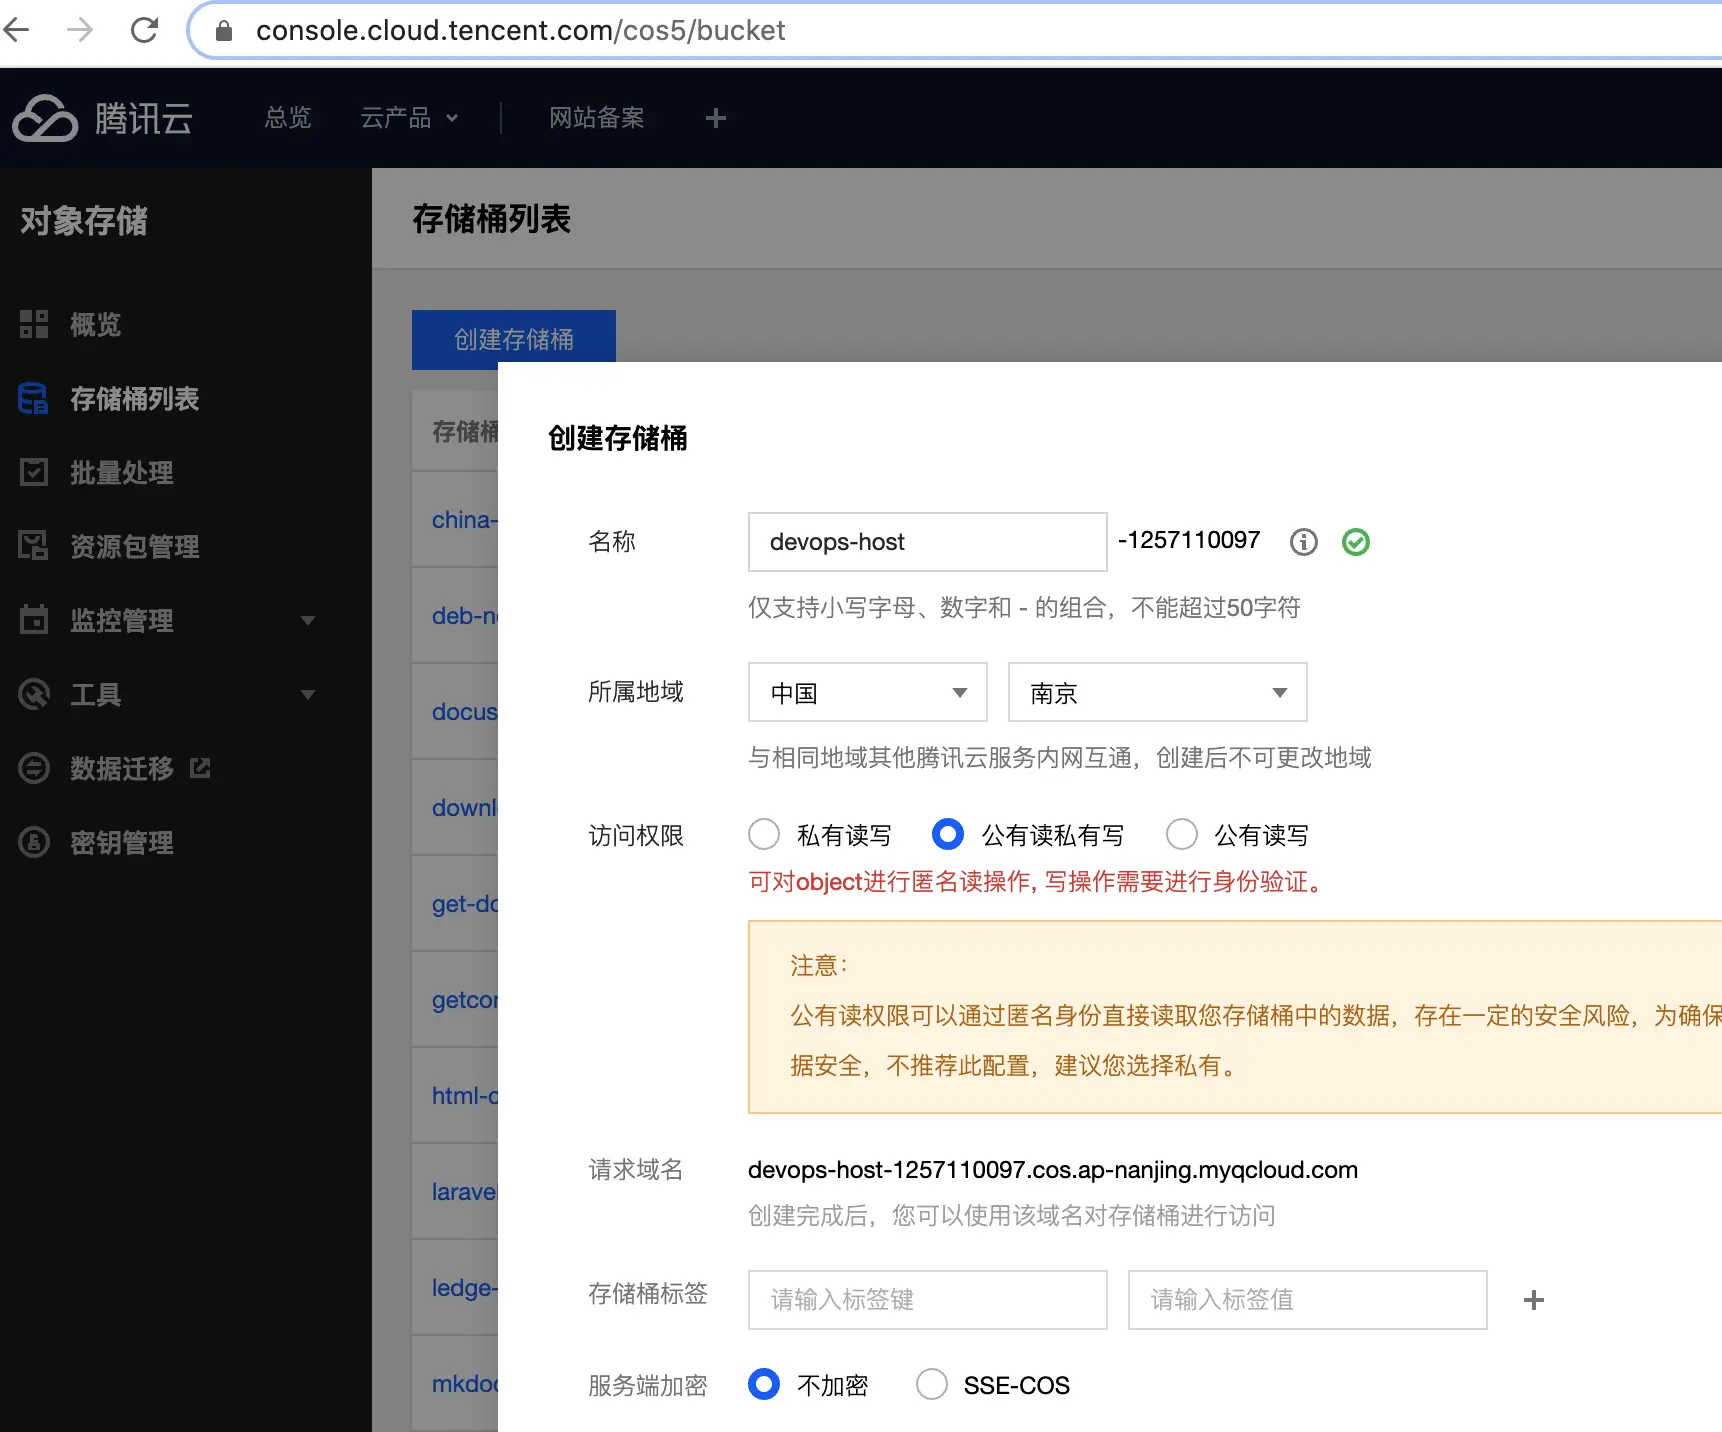Image resolution: width=1722 pixels, height=1432 pixels.
Task: Switch to the 网站备案 tab
Action: [596, 118]
